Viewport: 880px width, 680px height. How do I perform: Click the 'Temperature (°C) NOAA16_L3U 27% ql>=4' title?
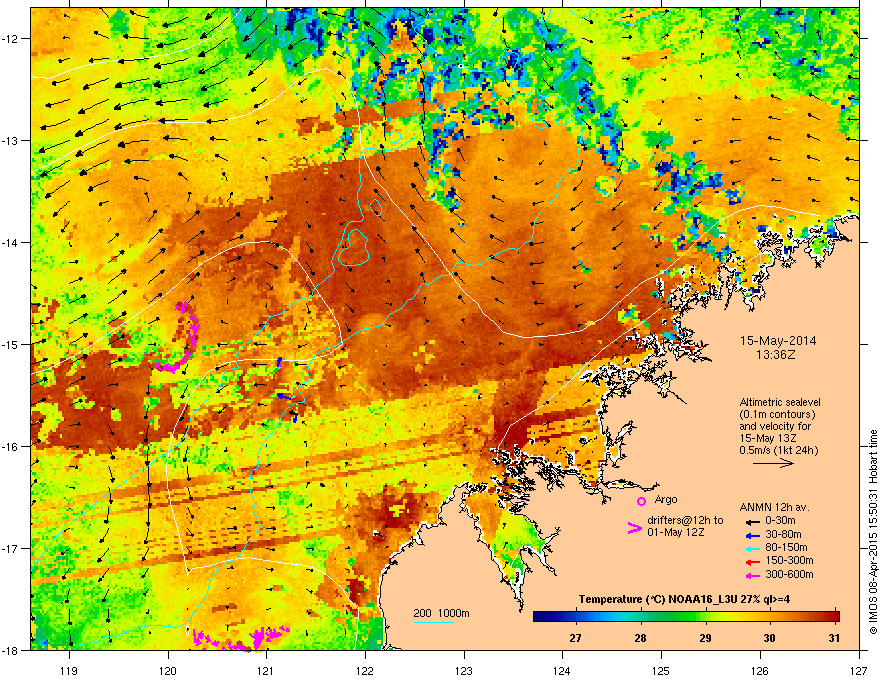coord(684,599)
